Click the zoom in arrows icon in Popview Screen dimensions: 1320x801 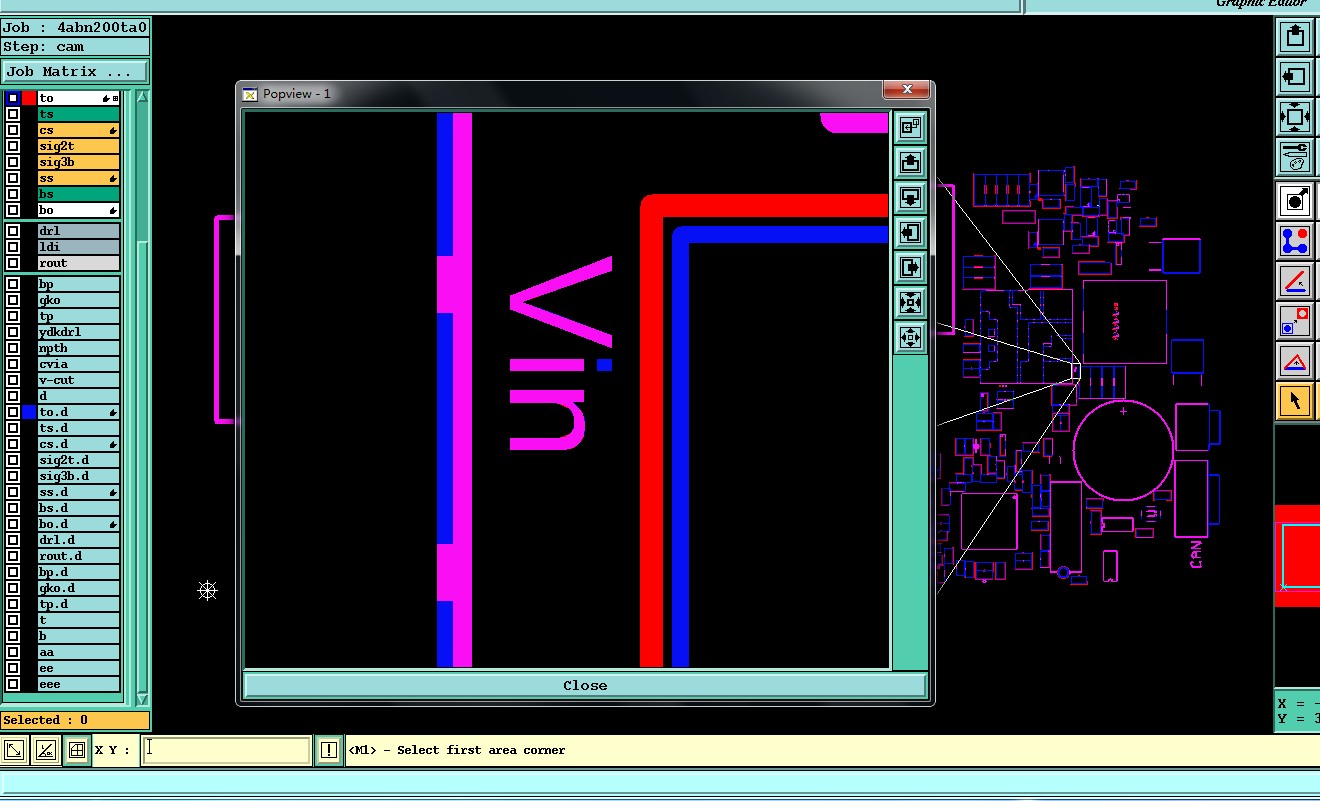(x=910, y=302)
